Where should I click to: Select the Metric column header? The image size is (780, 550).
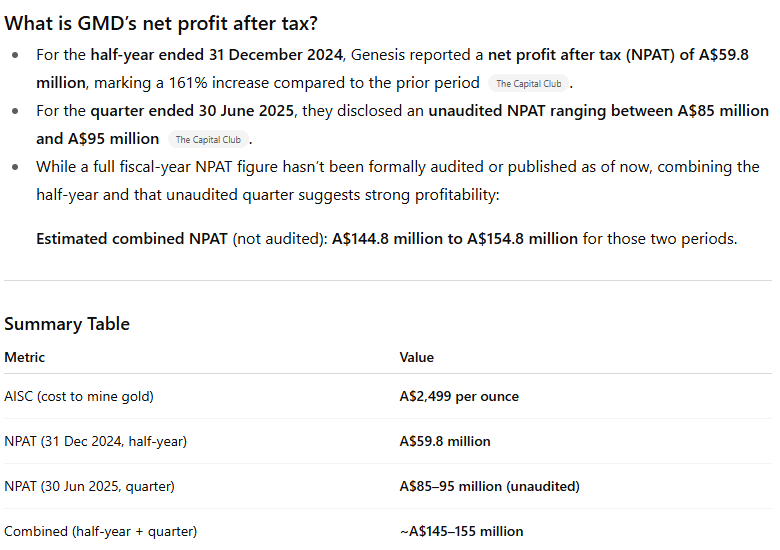25,357
